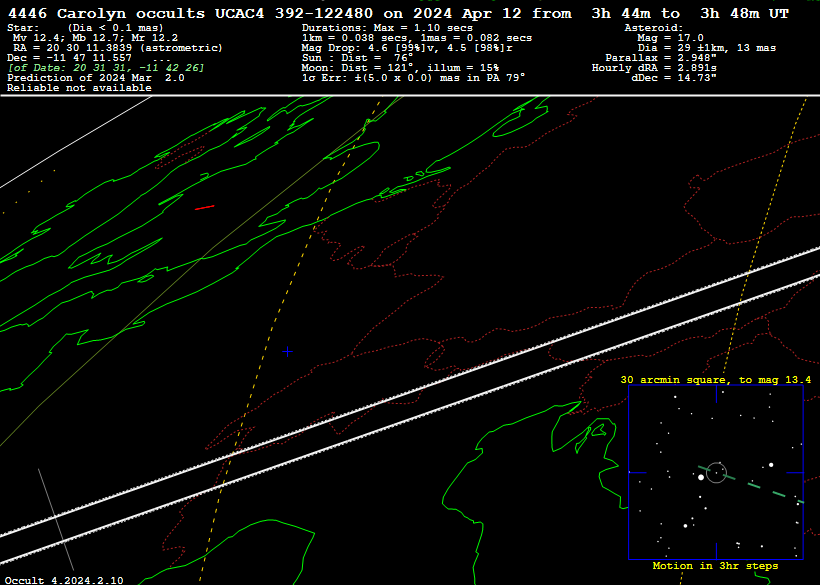Viewport: 820px width, 585px height.
Task: Select the 'Mv 12.4; Mb 12.7; Mr 12.2' line
Action: [95, 38]
